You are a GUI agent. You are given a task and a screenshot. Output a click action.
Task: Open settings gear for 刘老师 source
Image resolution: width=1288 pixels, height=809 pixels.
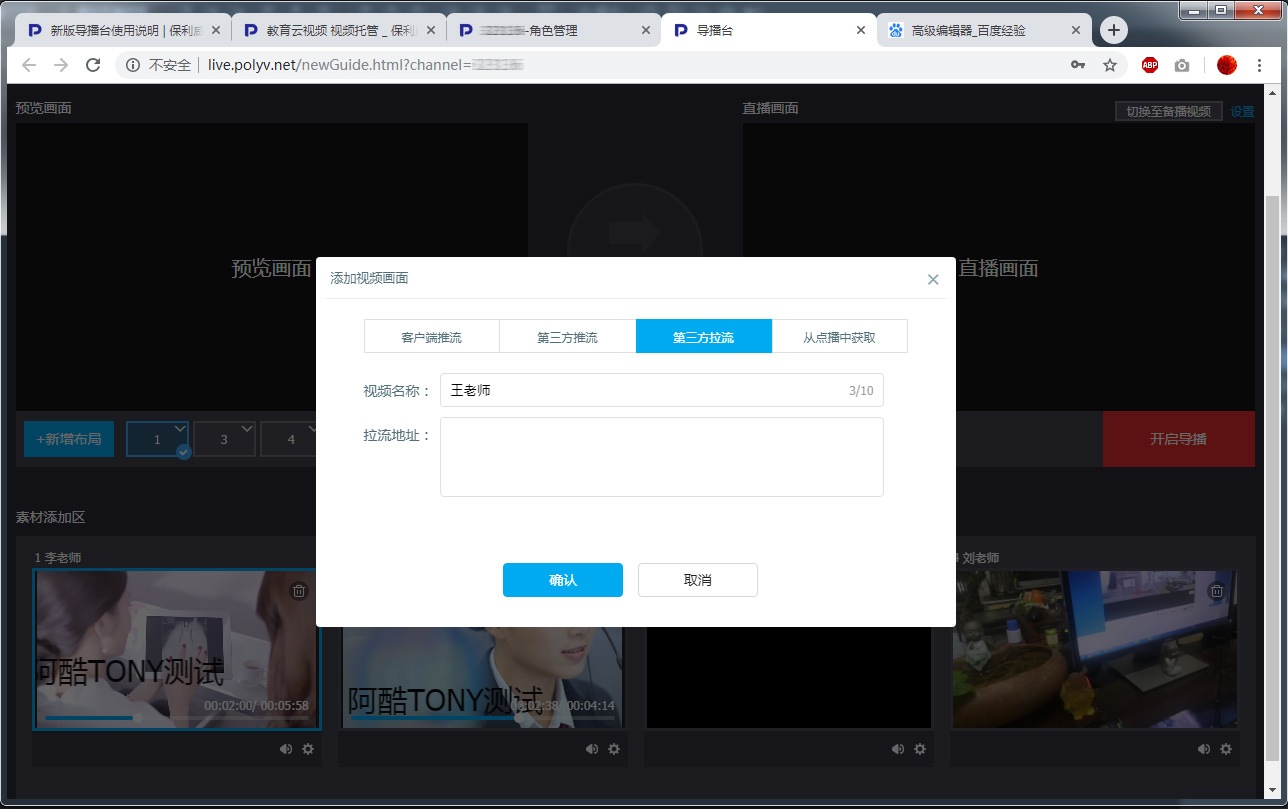tap(1226, 749)
